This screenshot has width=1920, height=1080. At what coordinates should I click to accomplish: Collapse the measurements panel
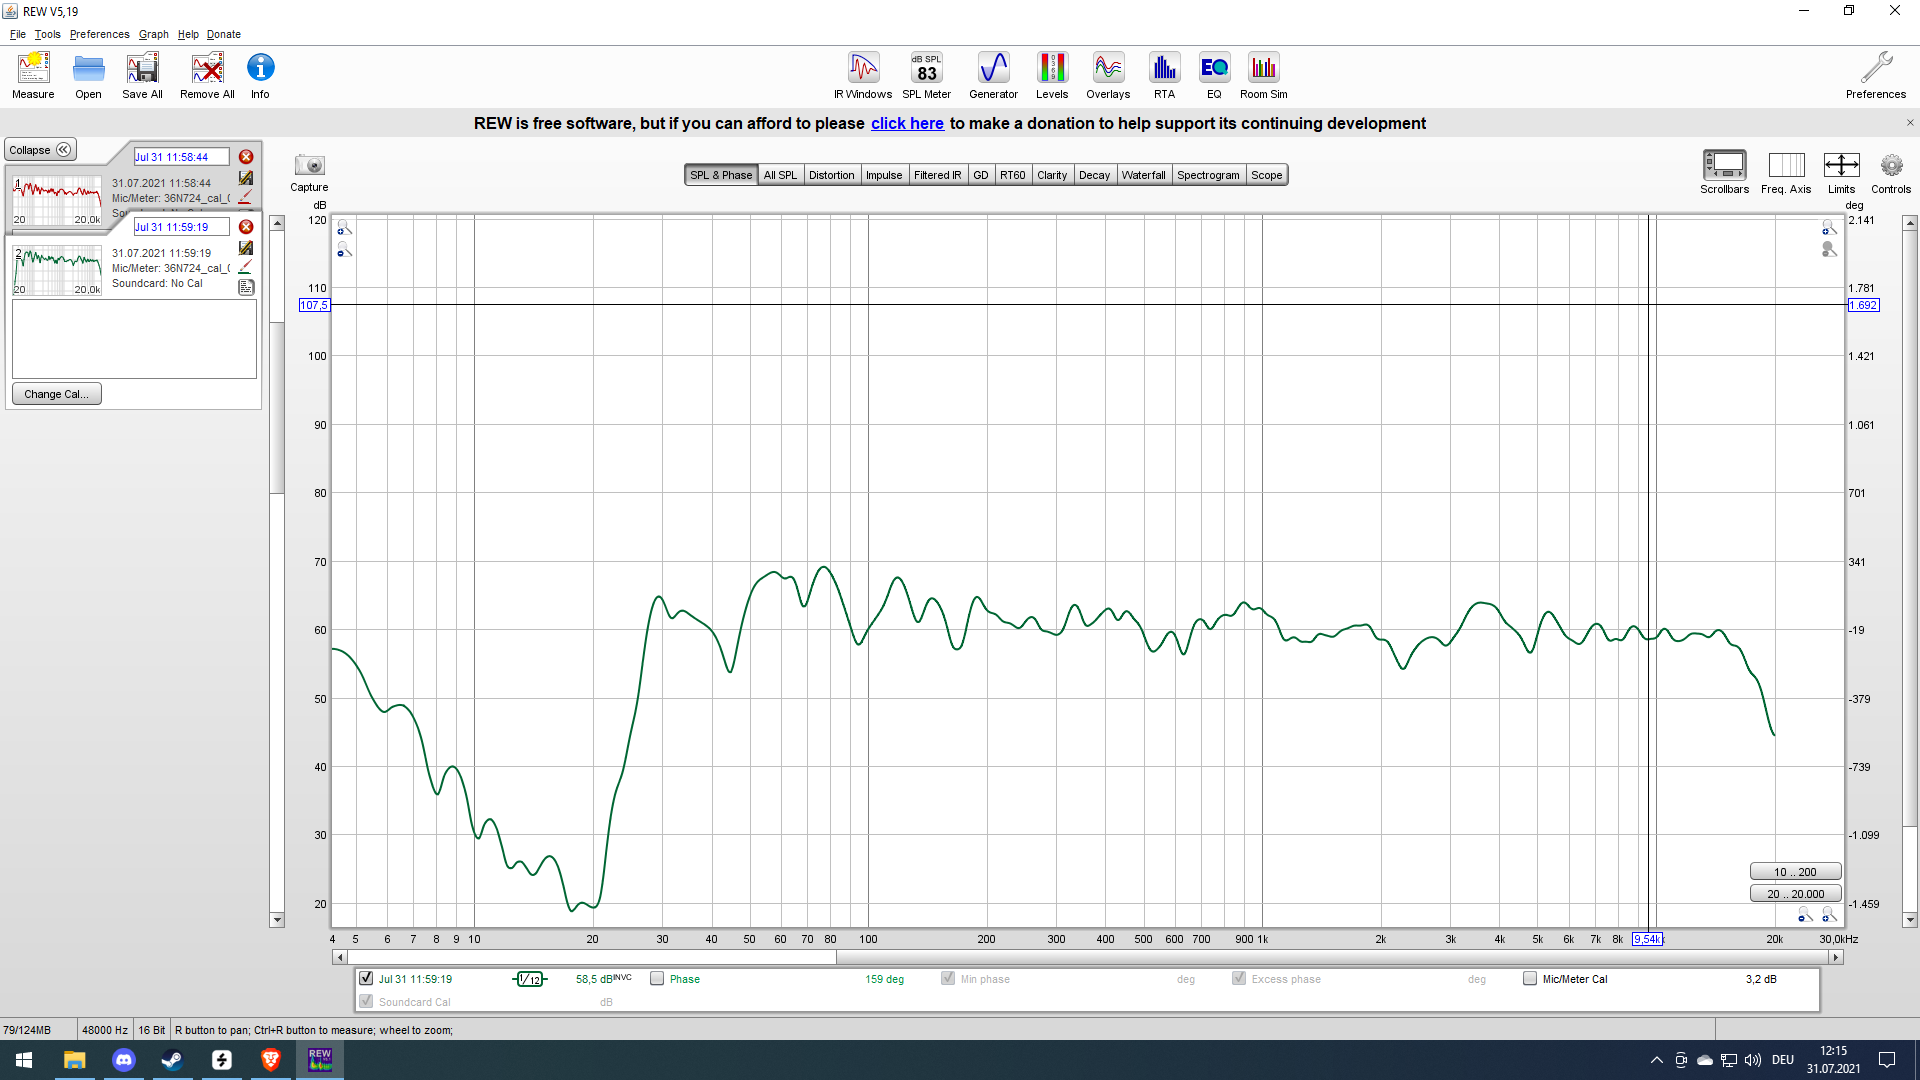pos(40,150)
